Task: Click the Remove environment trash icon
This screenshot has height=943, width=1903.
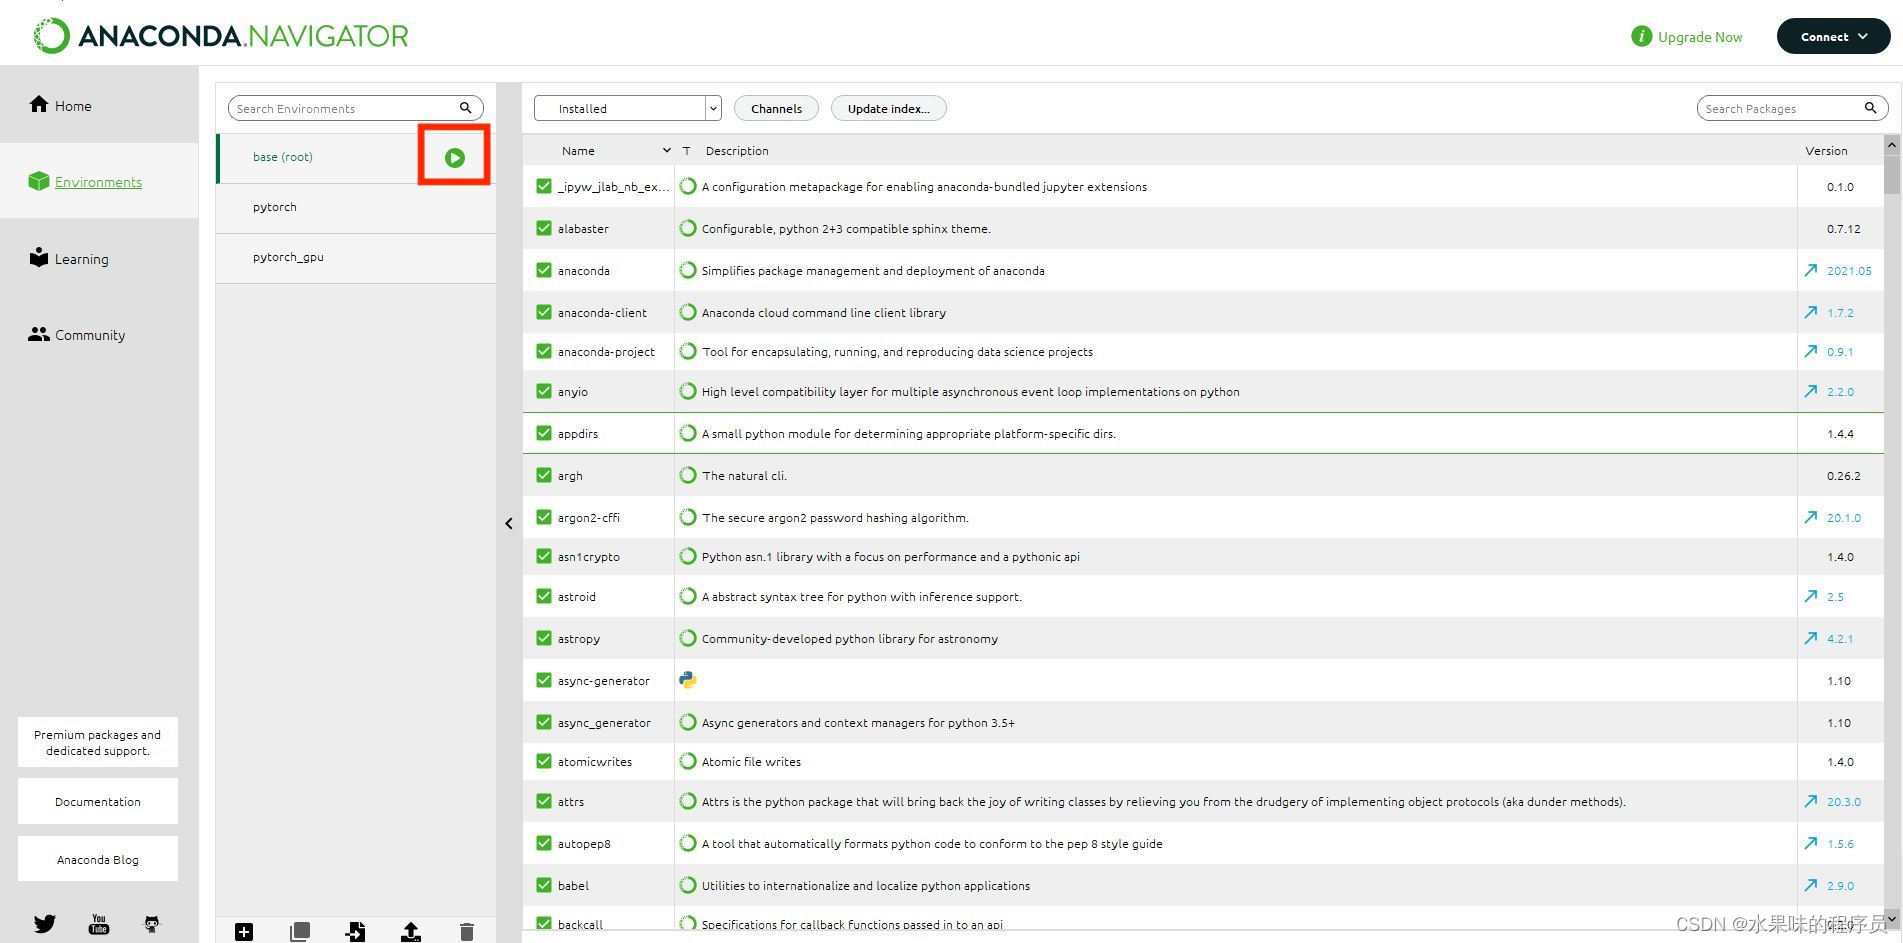Action: point(467,932)
